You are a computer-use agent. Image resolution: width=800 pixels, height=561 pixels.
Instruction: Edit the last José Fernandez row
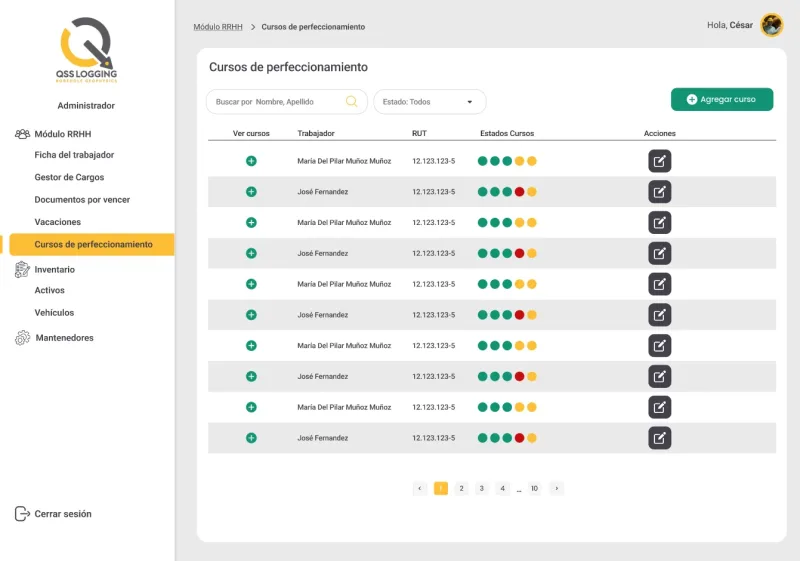coord(659,438)
